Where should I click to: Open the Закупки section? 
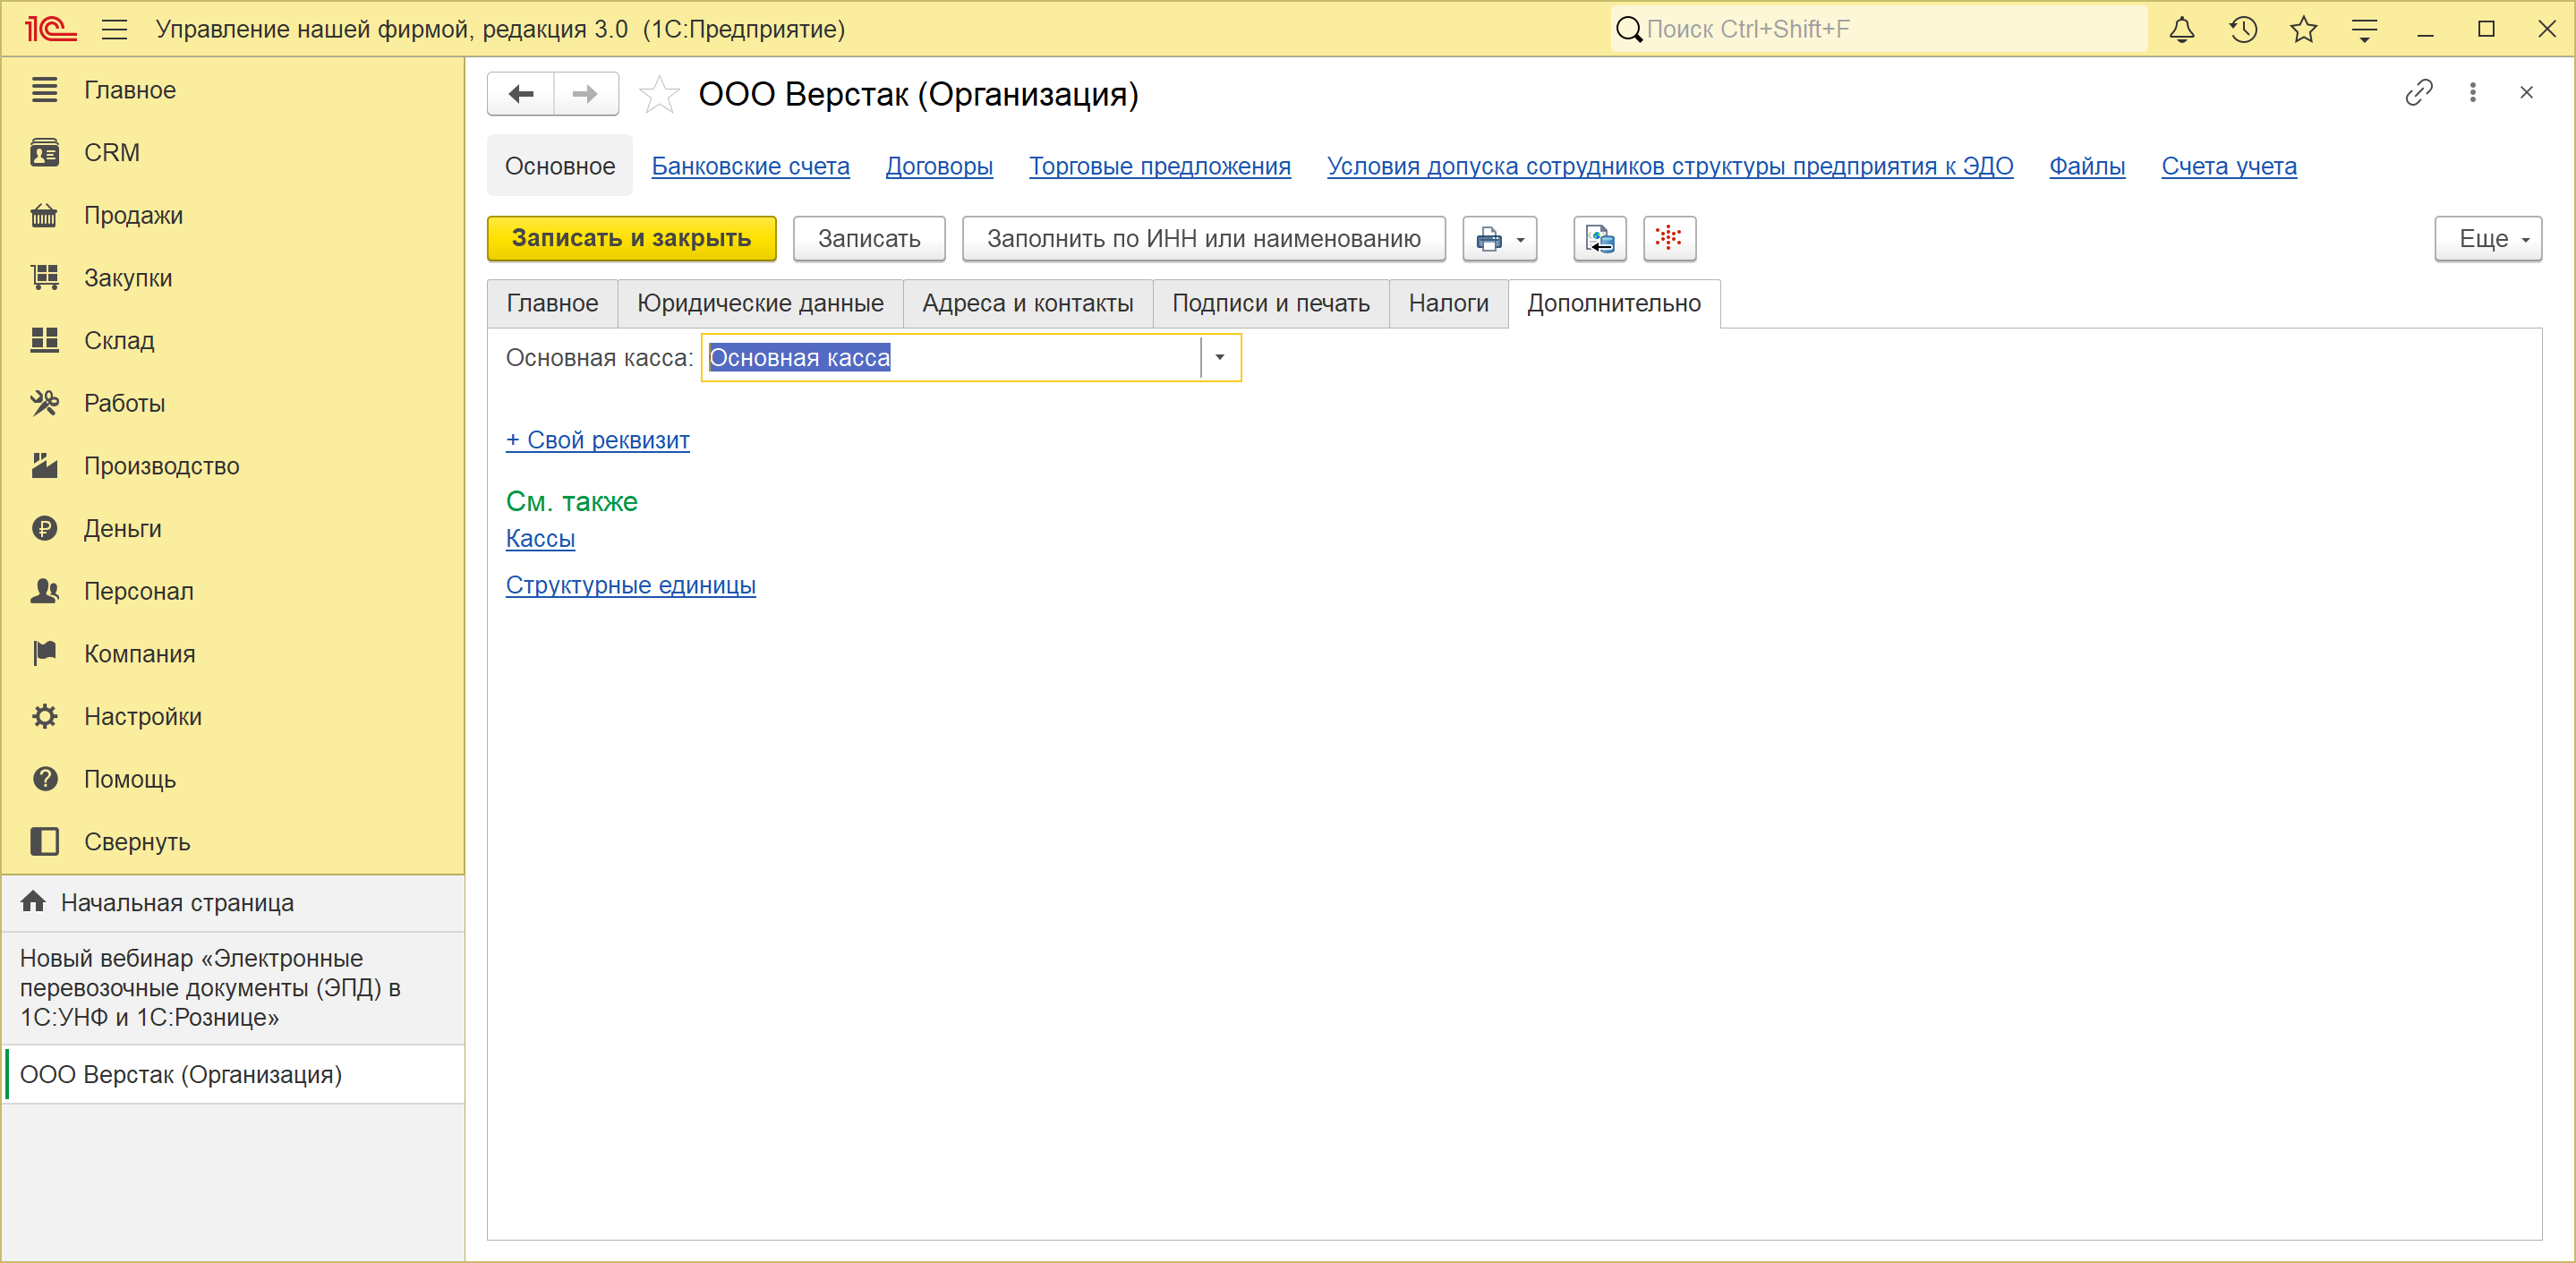232,278
